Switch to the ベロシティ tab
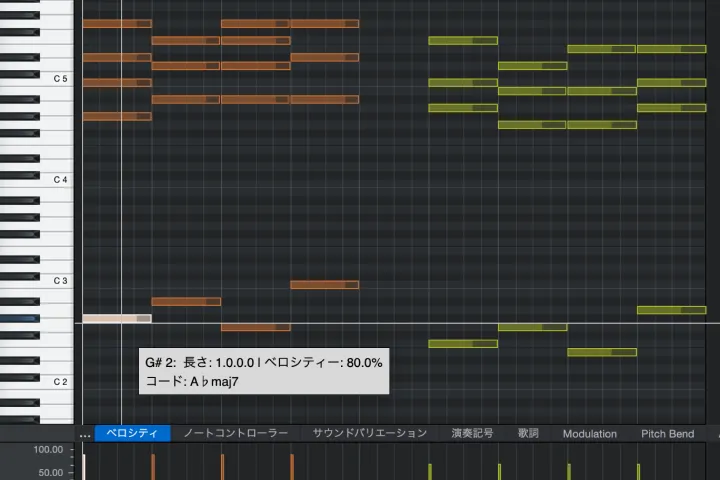This screenshot has width=720, height=480. (x=132, y=433)
